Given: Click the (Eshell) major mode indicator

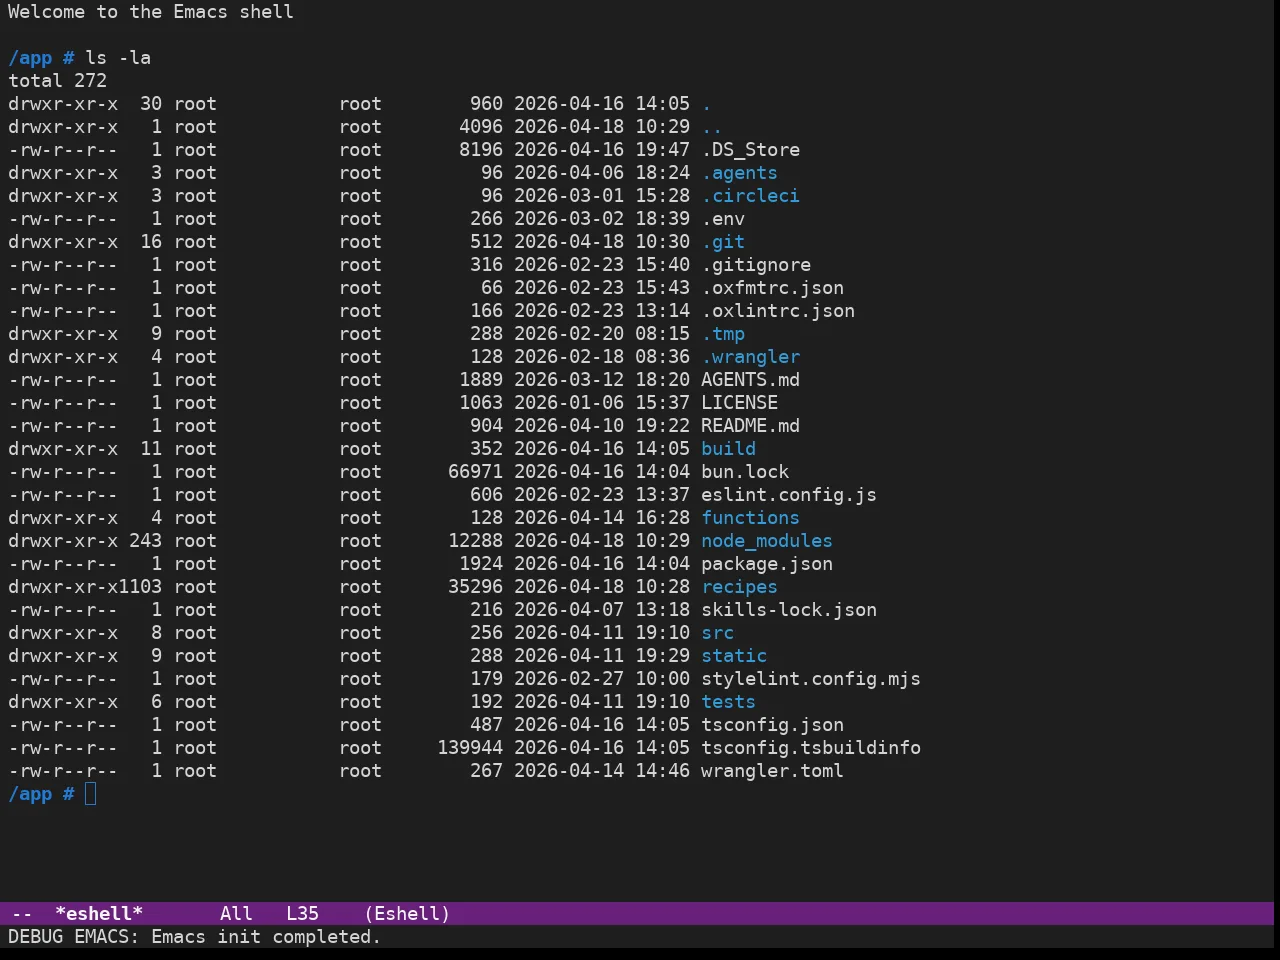Looking at the screenshot, I should (407, 913).
